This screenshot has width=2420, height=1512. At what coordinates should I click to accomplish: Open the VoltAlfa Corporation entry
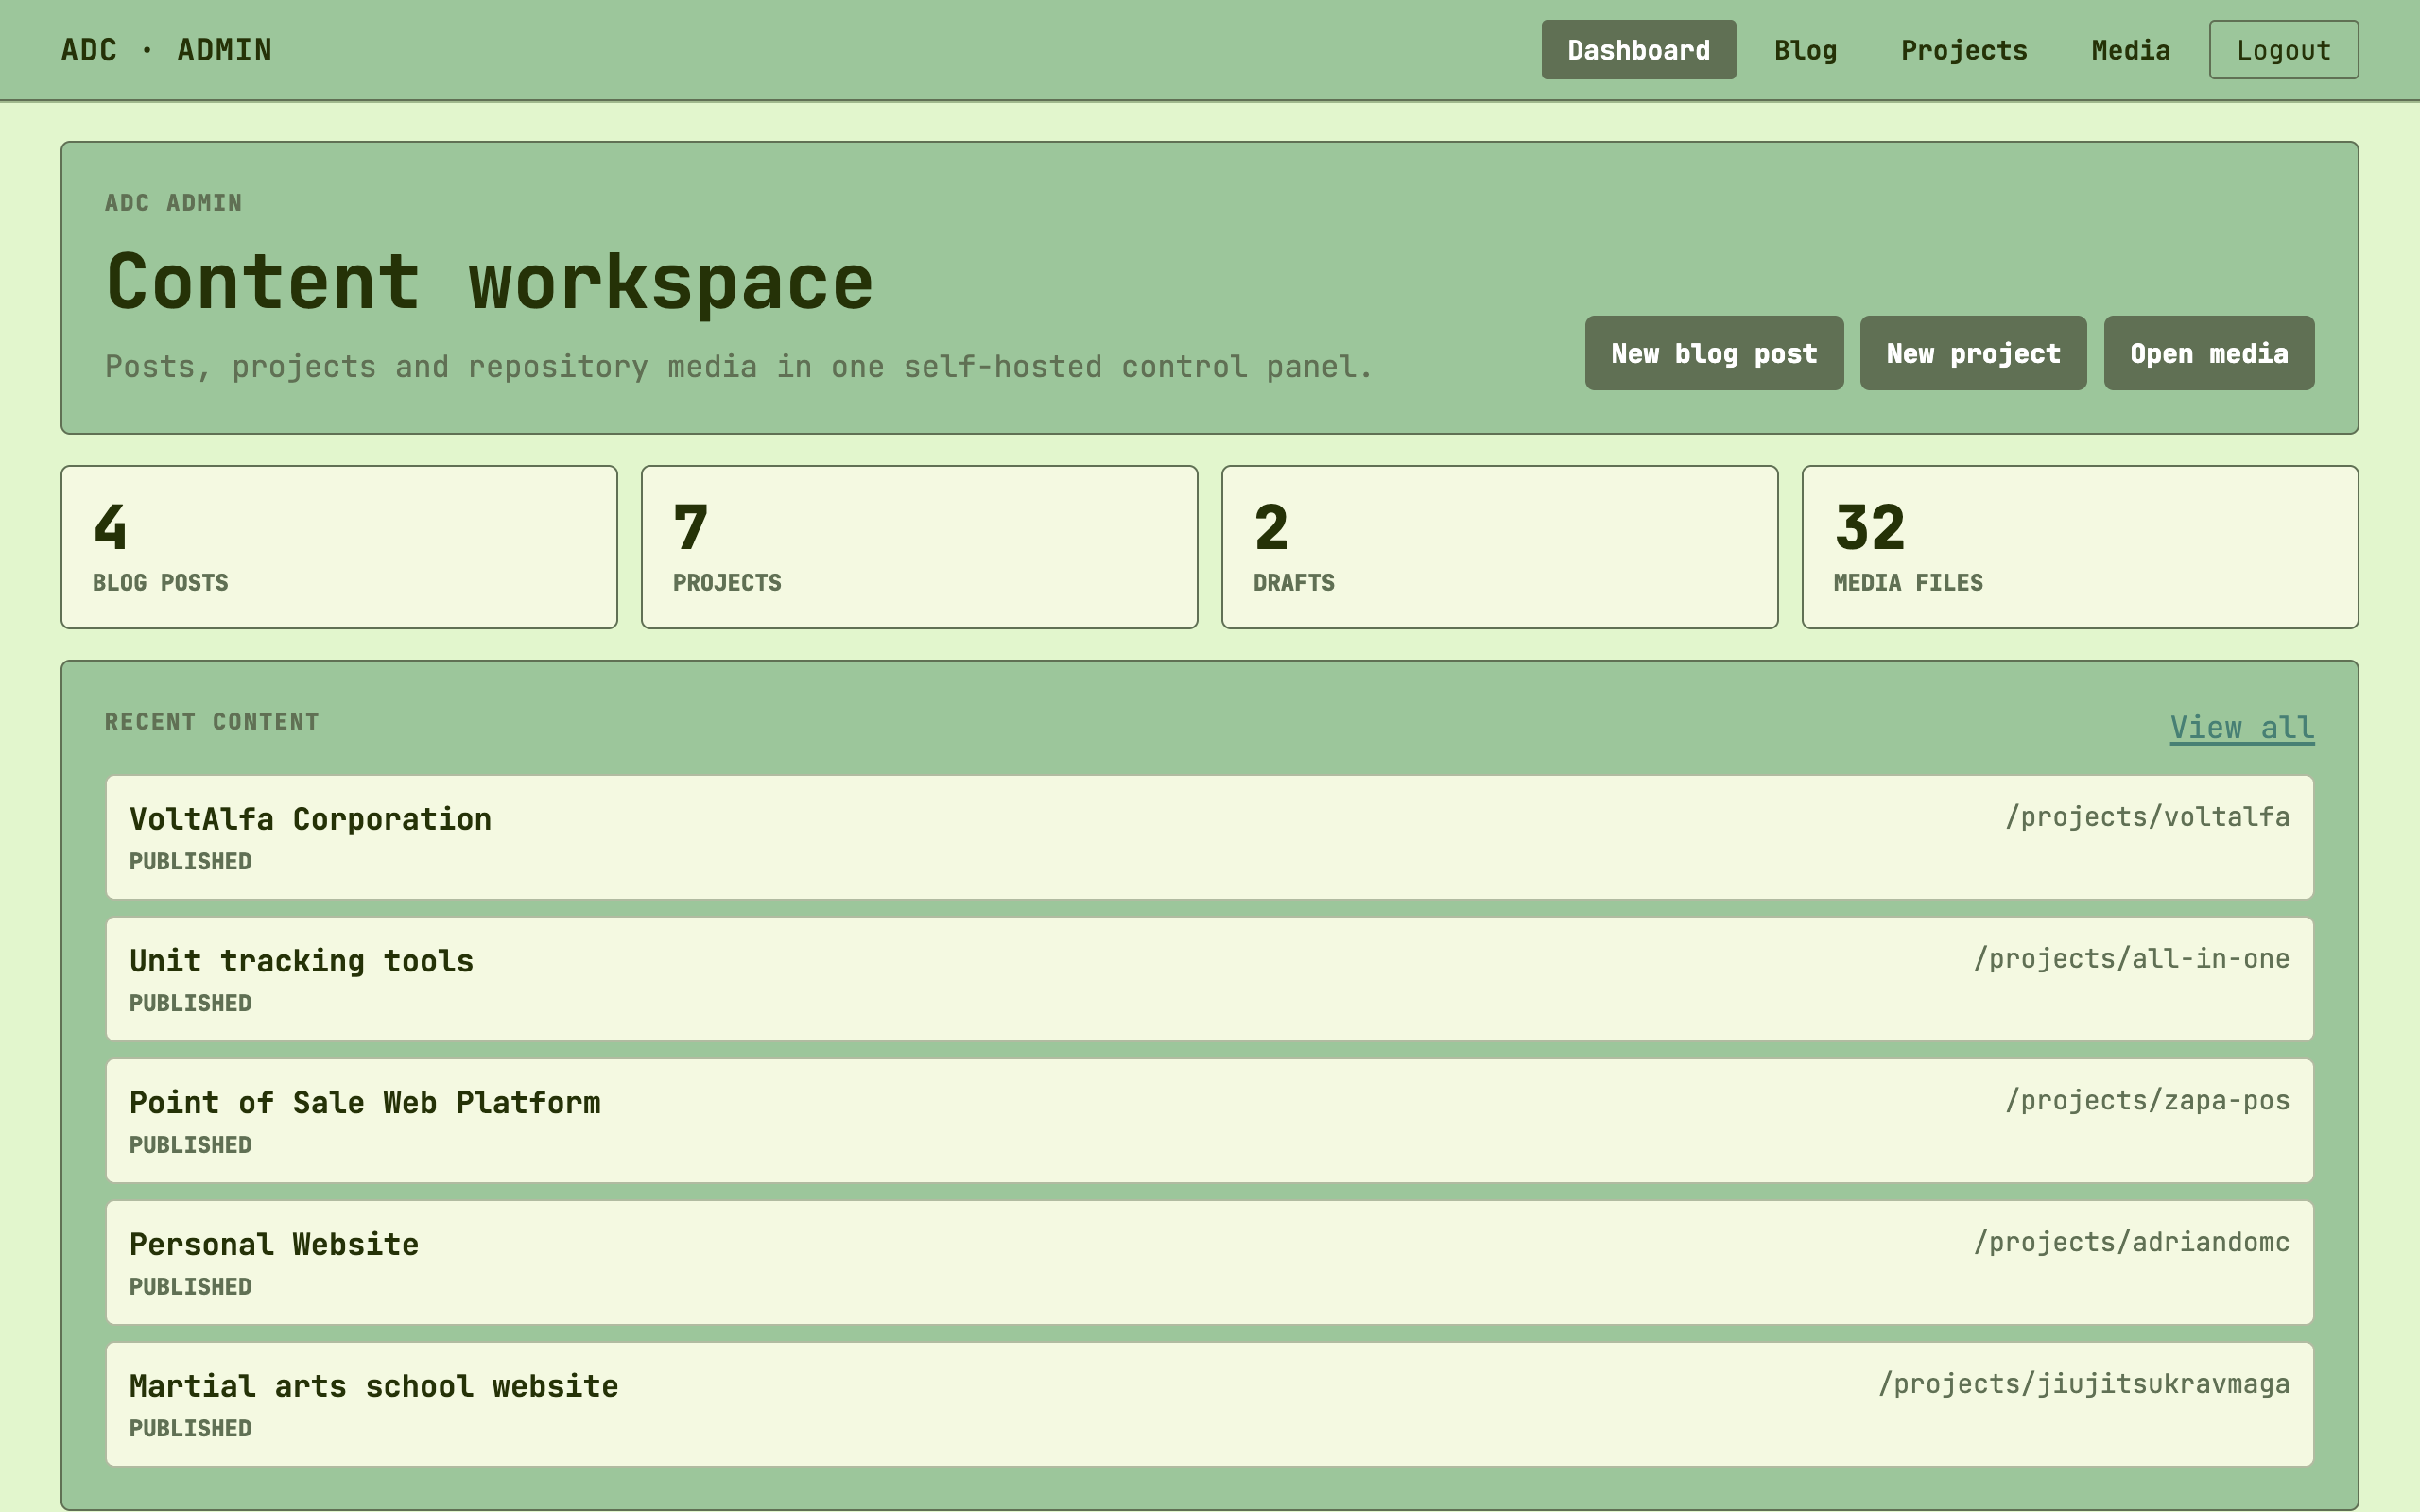pos(1210,837)
